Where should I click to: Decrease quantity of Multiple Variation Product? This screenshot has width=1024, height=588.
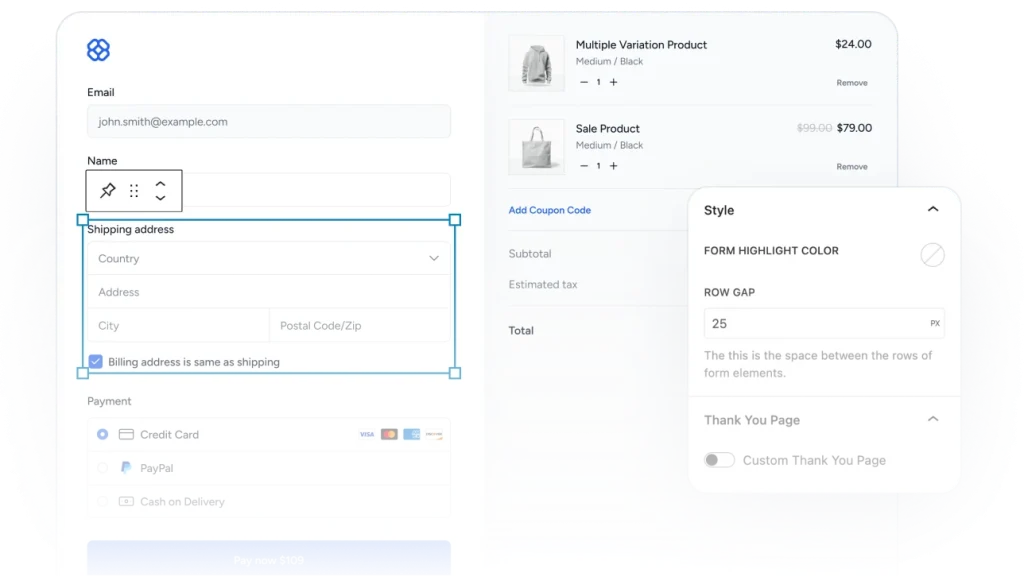click(584, 82)
